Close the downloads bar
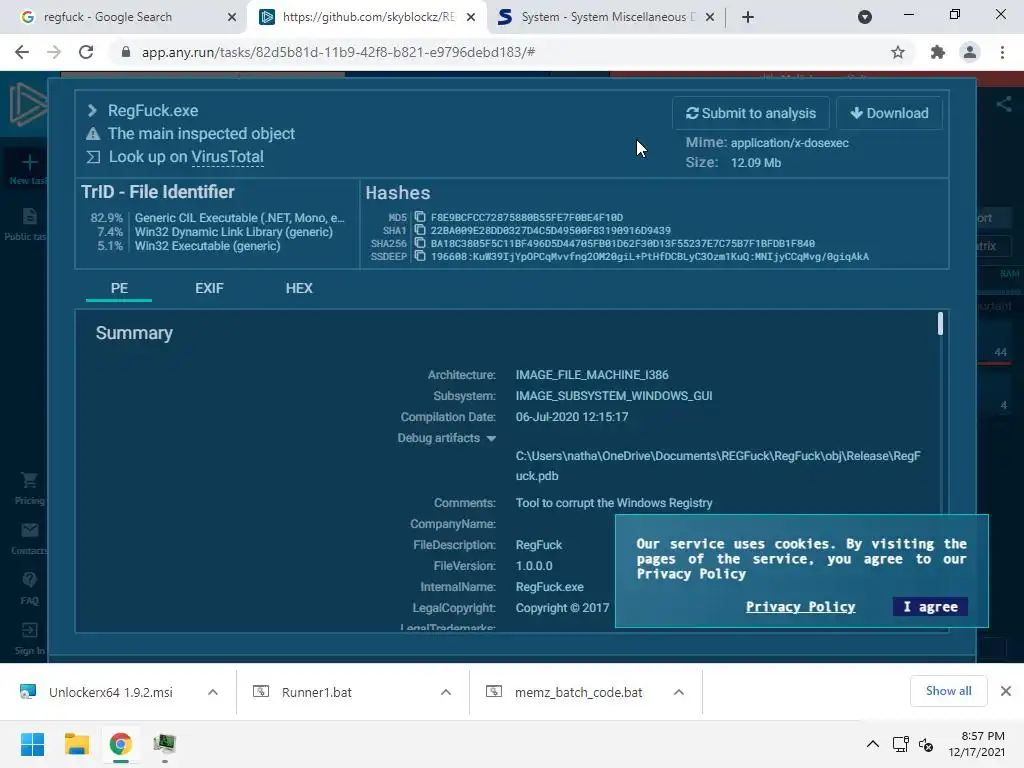The image size is (1024, 768). coord(1006,691)
